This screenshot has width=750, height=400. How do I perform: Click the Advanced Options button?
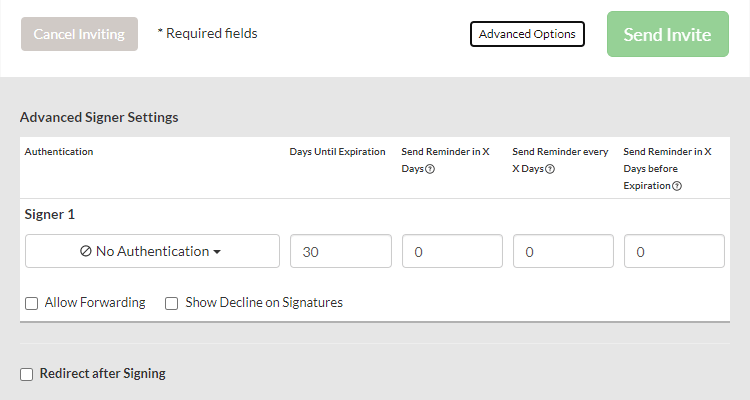(527, 34)
